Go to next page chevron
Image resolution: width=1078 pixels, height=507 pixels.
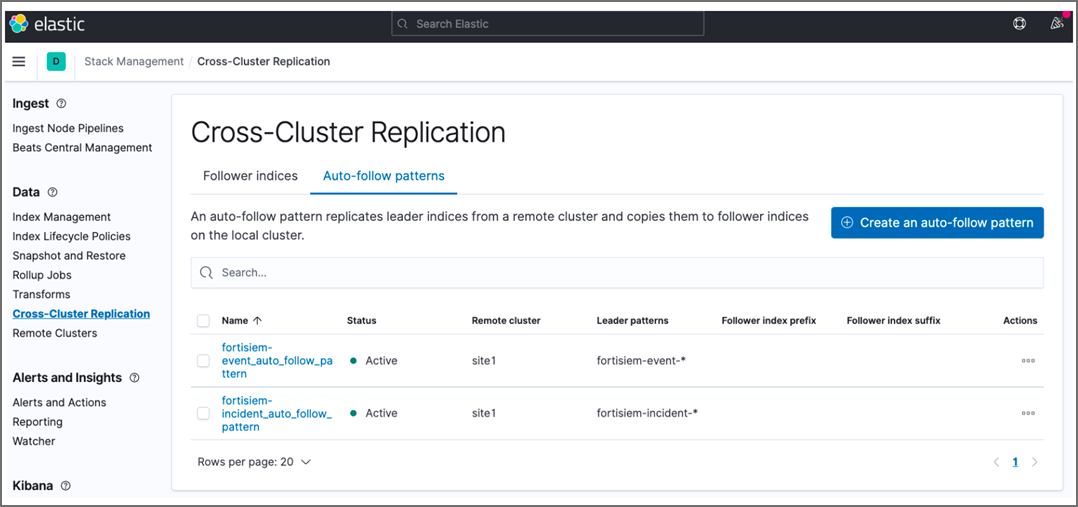[x=1035, y=462]
